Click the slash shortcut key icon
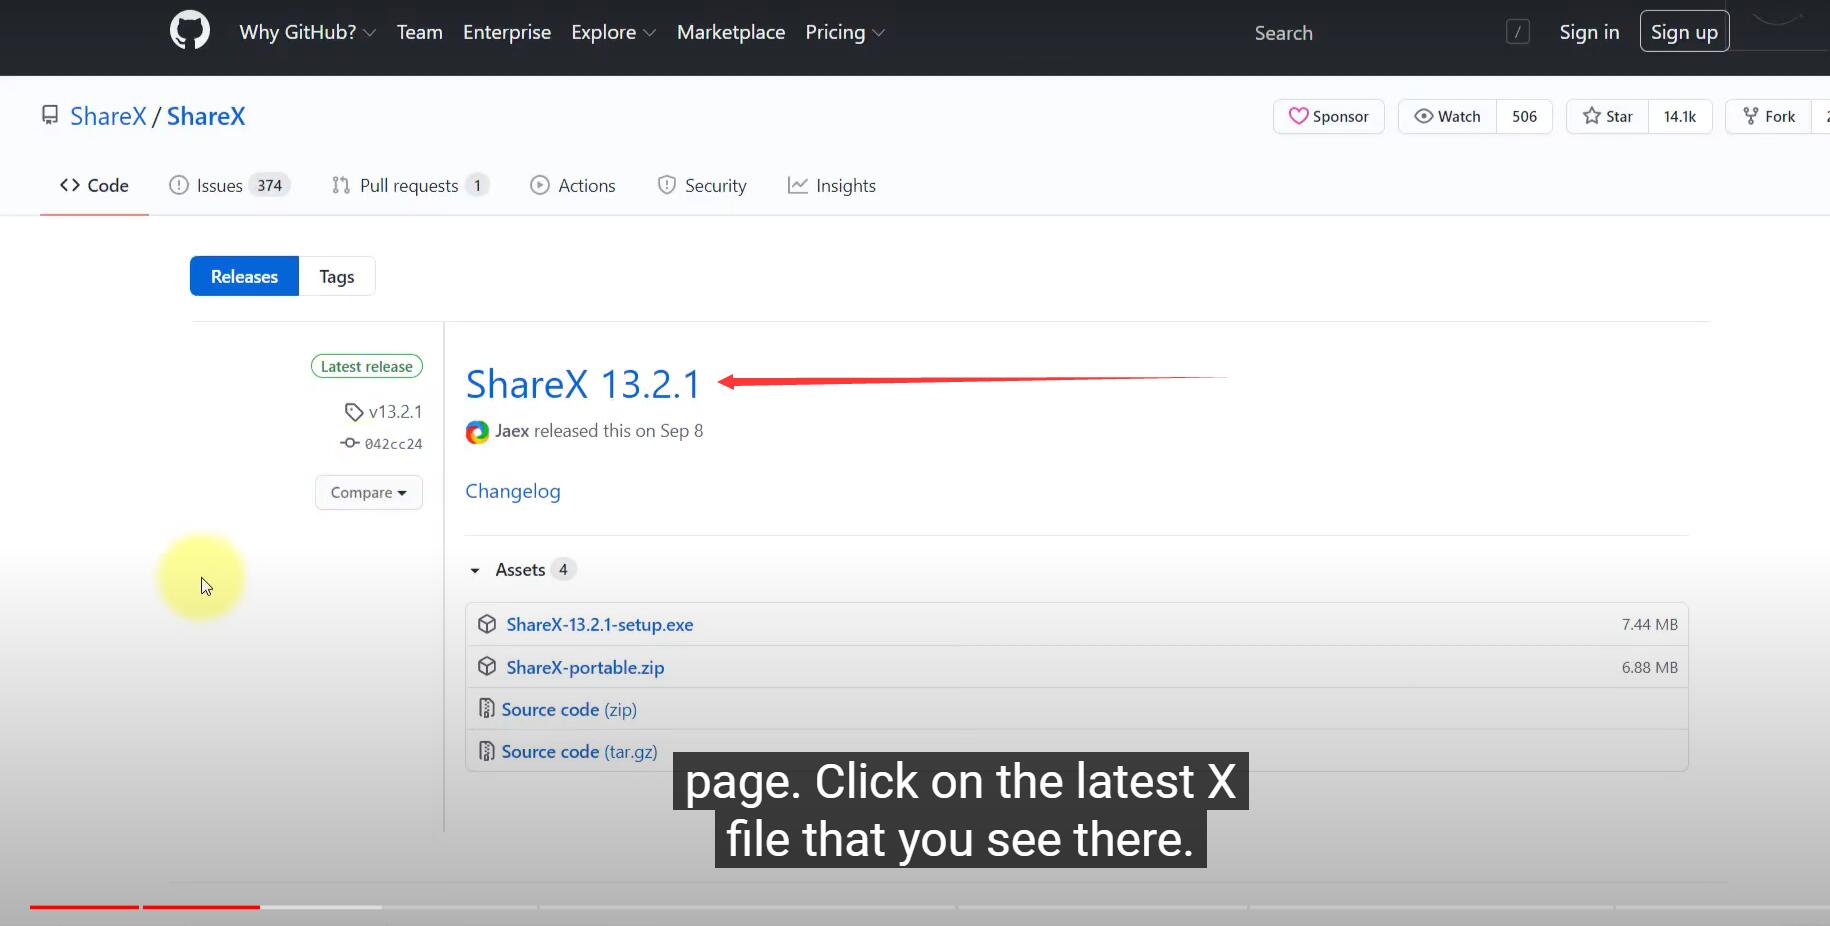The height and width of the screenshot is (926, 1830). coord(1517,32)
